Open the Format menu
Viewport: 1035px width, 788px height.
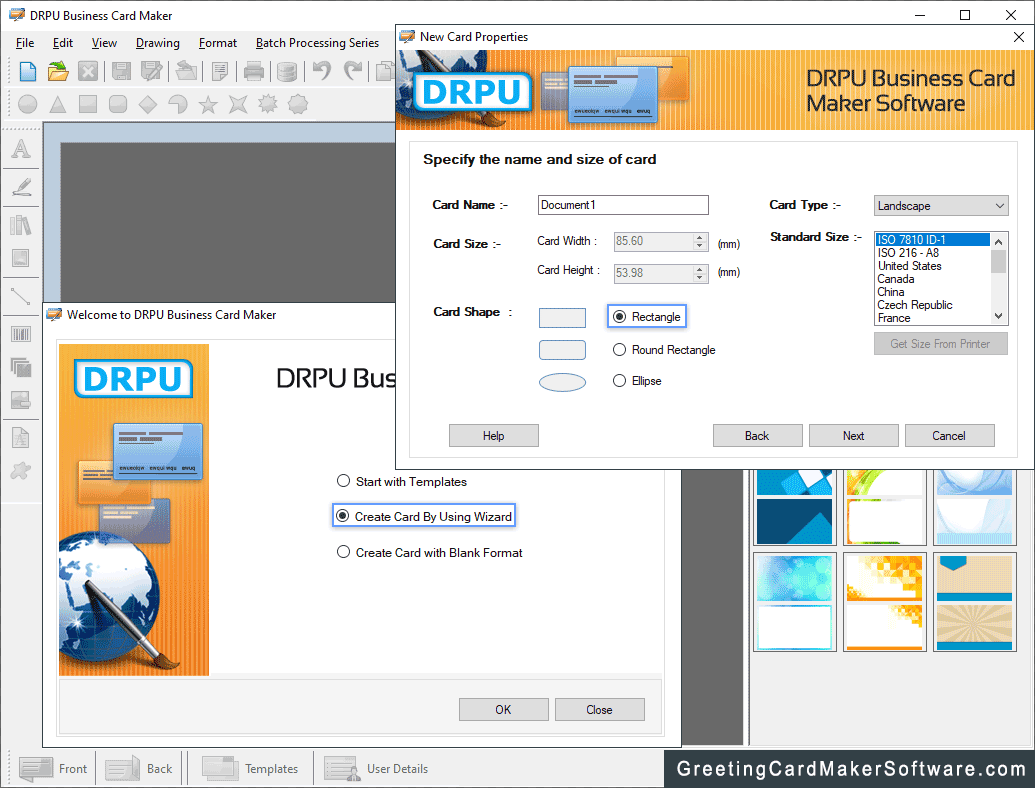[x=218, y=43]
